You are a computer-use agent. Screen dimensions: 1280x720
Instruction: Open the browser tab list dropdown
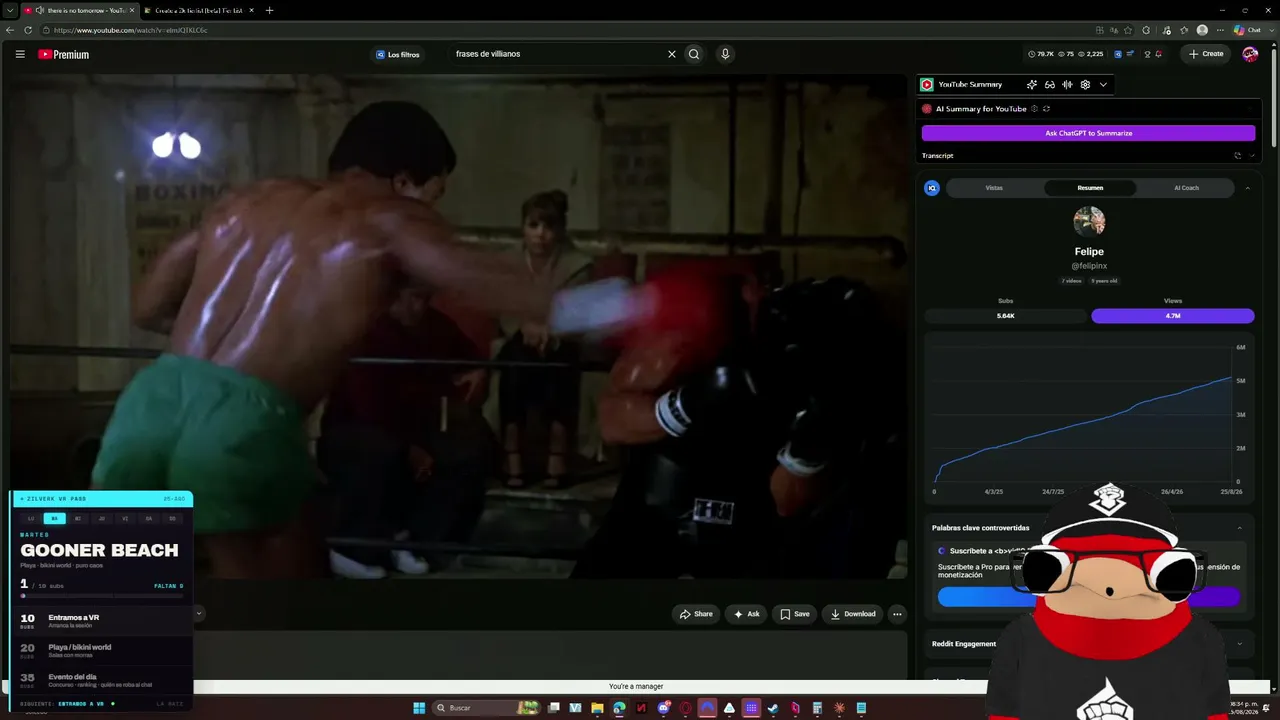(8, 10)
